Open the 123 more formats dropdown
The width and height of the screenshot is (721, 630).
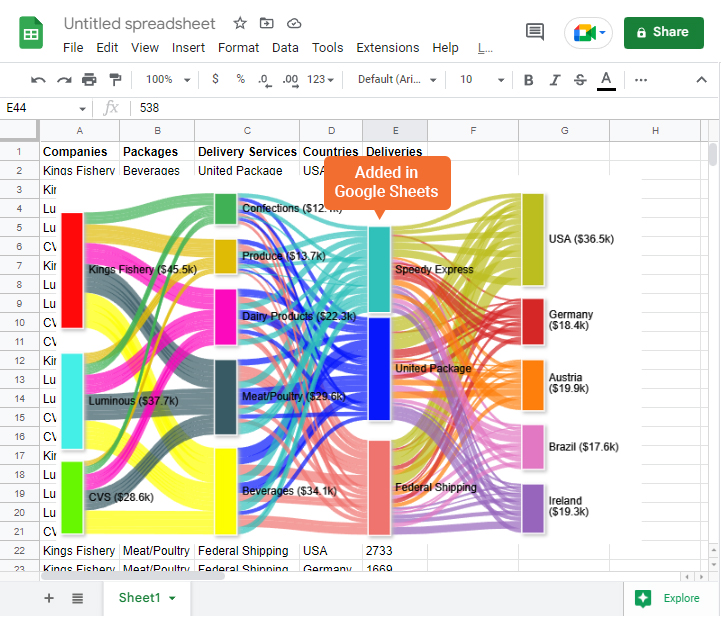click(x=320, y=80)
